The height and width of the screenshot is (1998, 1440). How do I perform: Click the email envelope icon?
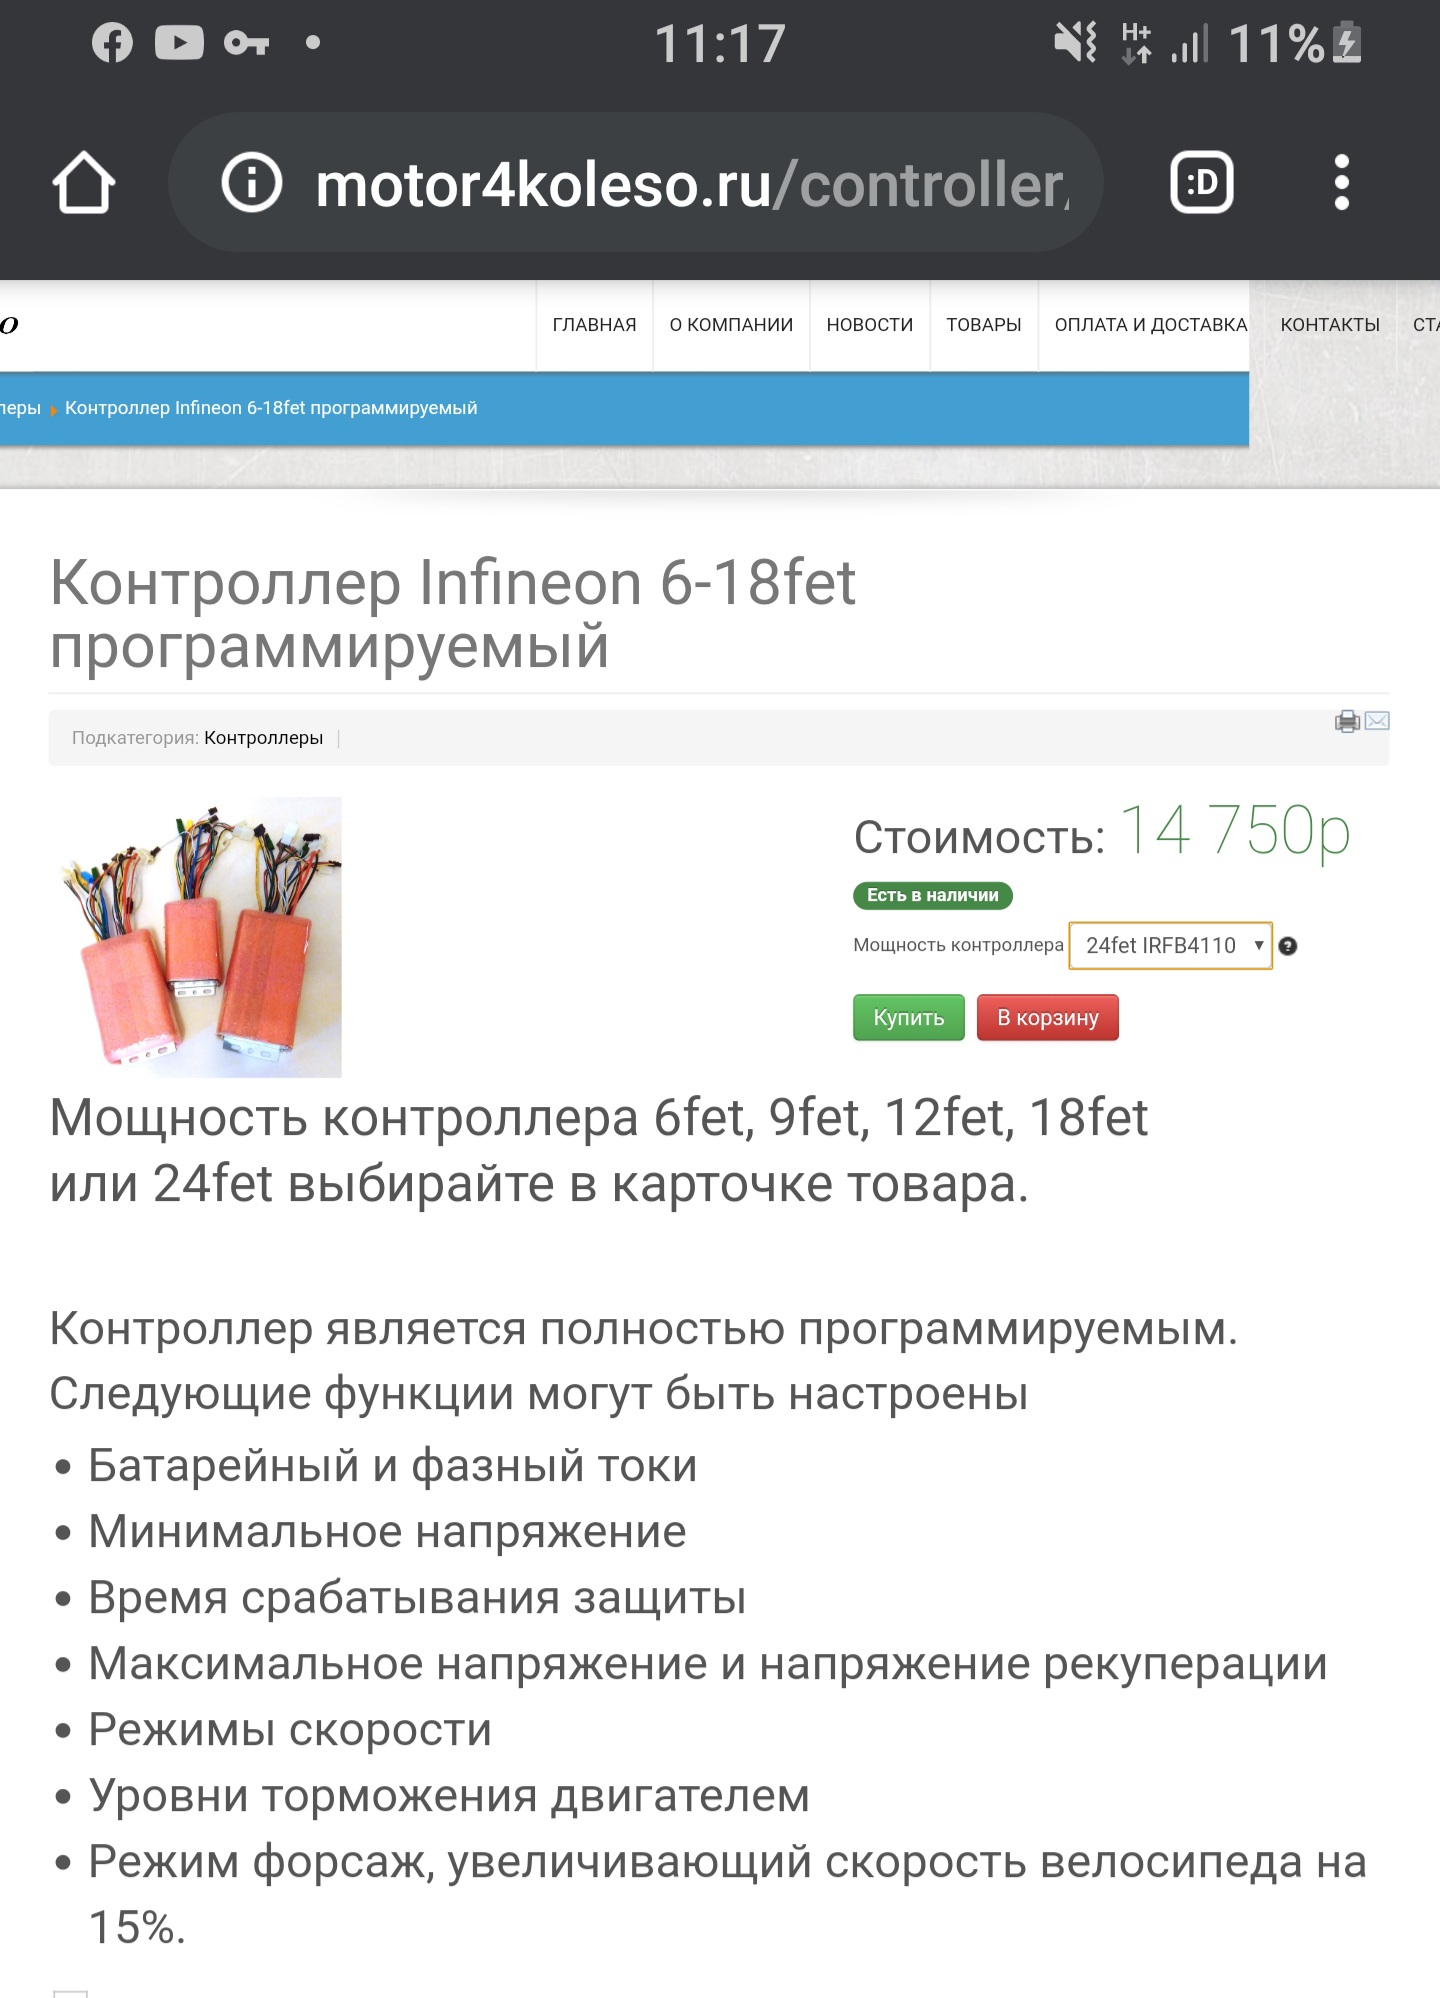click(1377, 721)
